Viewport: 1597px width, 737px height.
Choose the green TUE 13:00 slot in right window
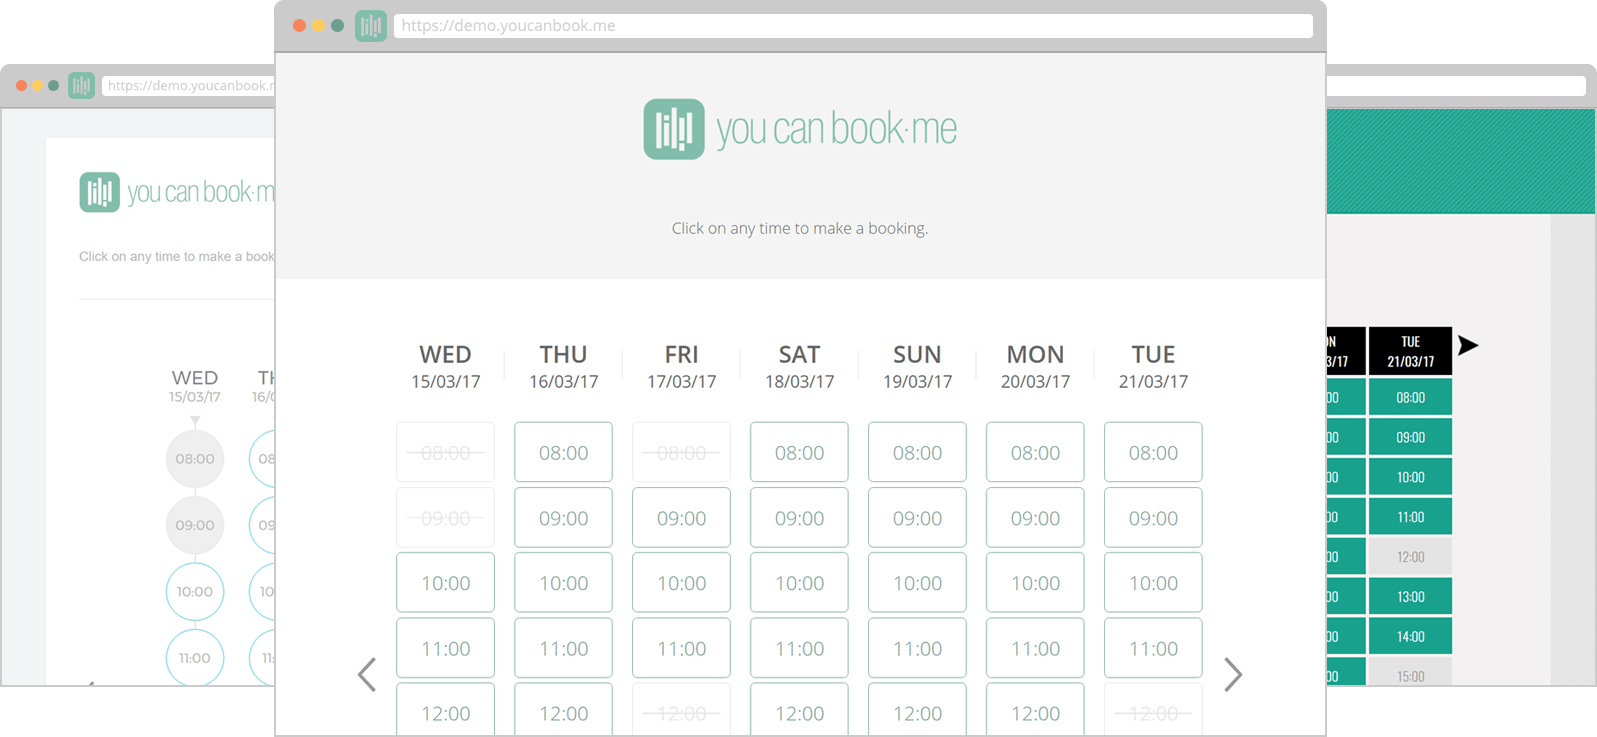(1410, 597)
